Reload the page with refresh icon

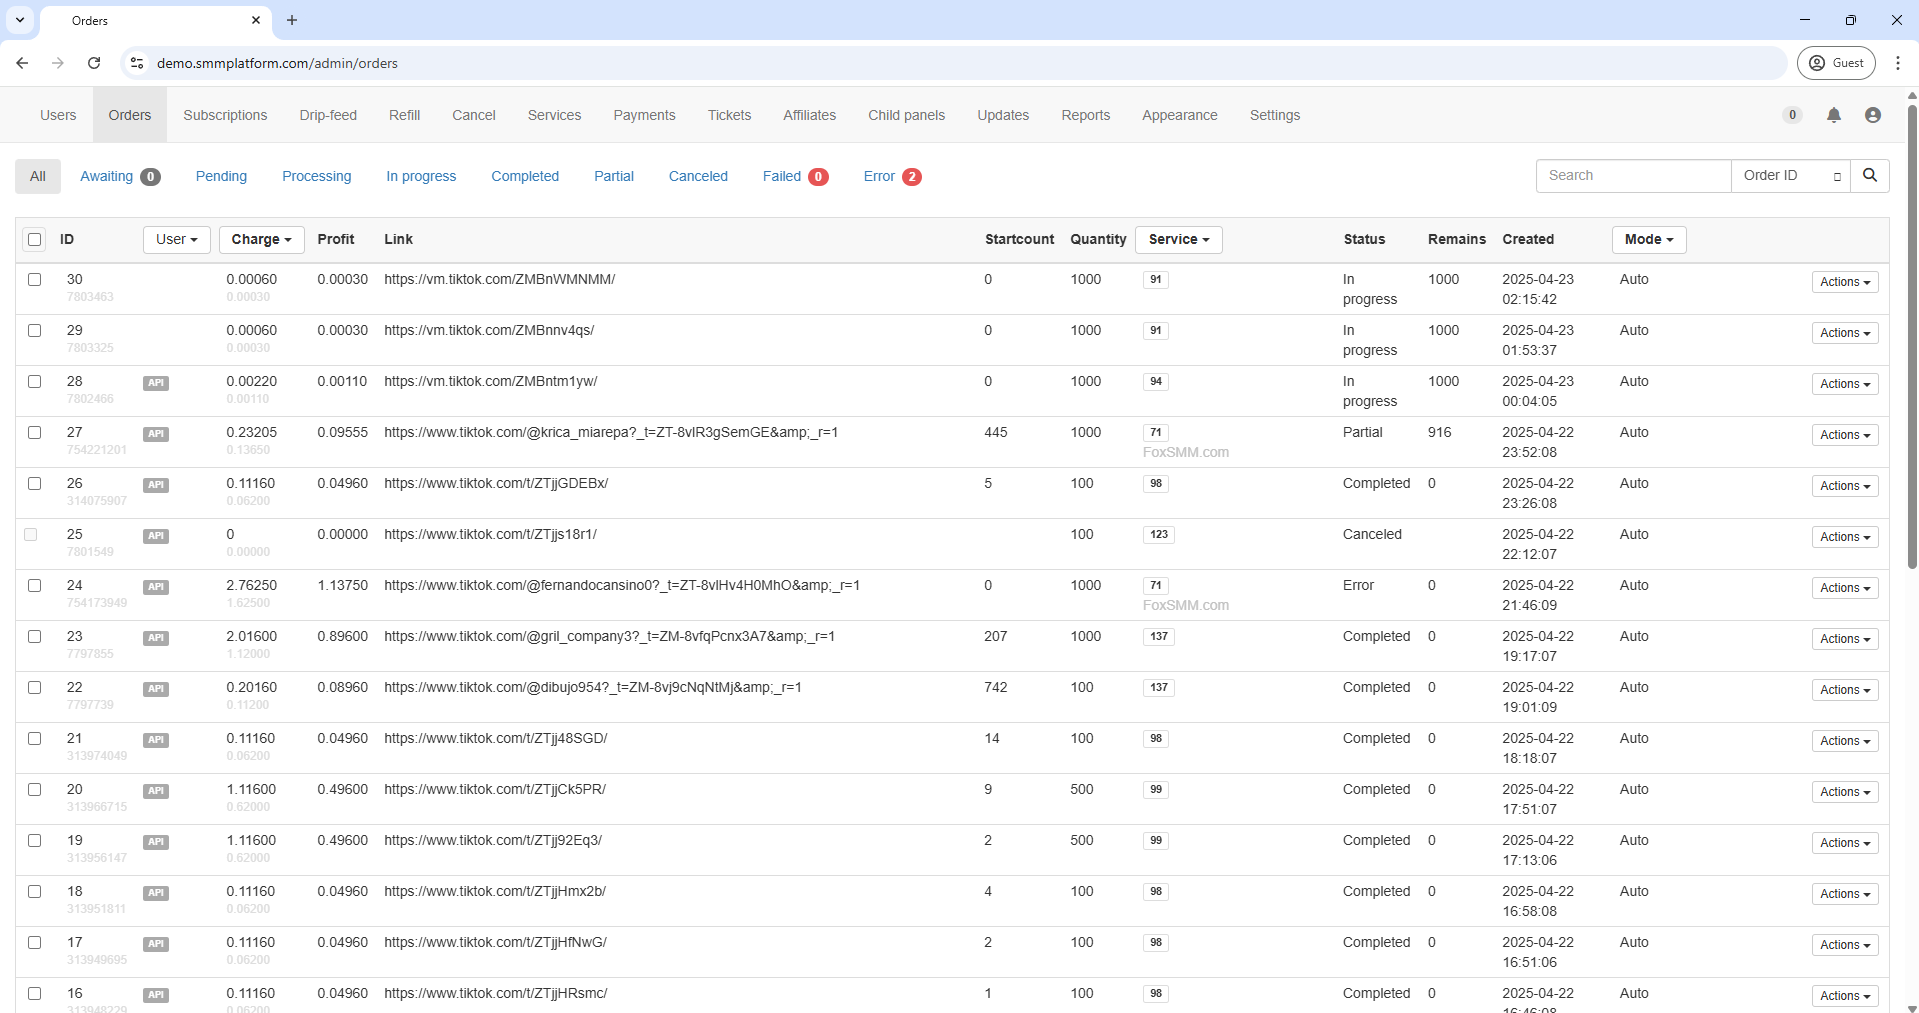pyautogui.click(x=94, y=63)
